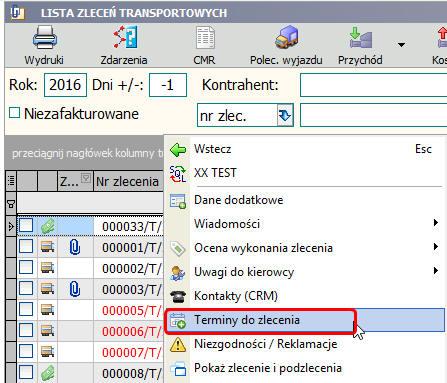Click calendar icon for Terminy do zlecenia
447x383 pixels.
[178, 321]
